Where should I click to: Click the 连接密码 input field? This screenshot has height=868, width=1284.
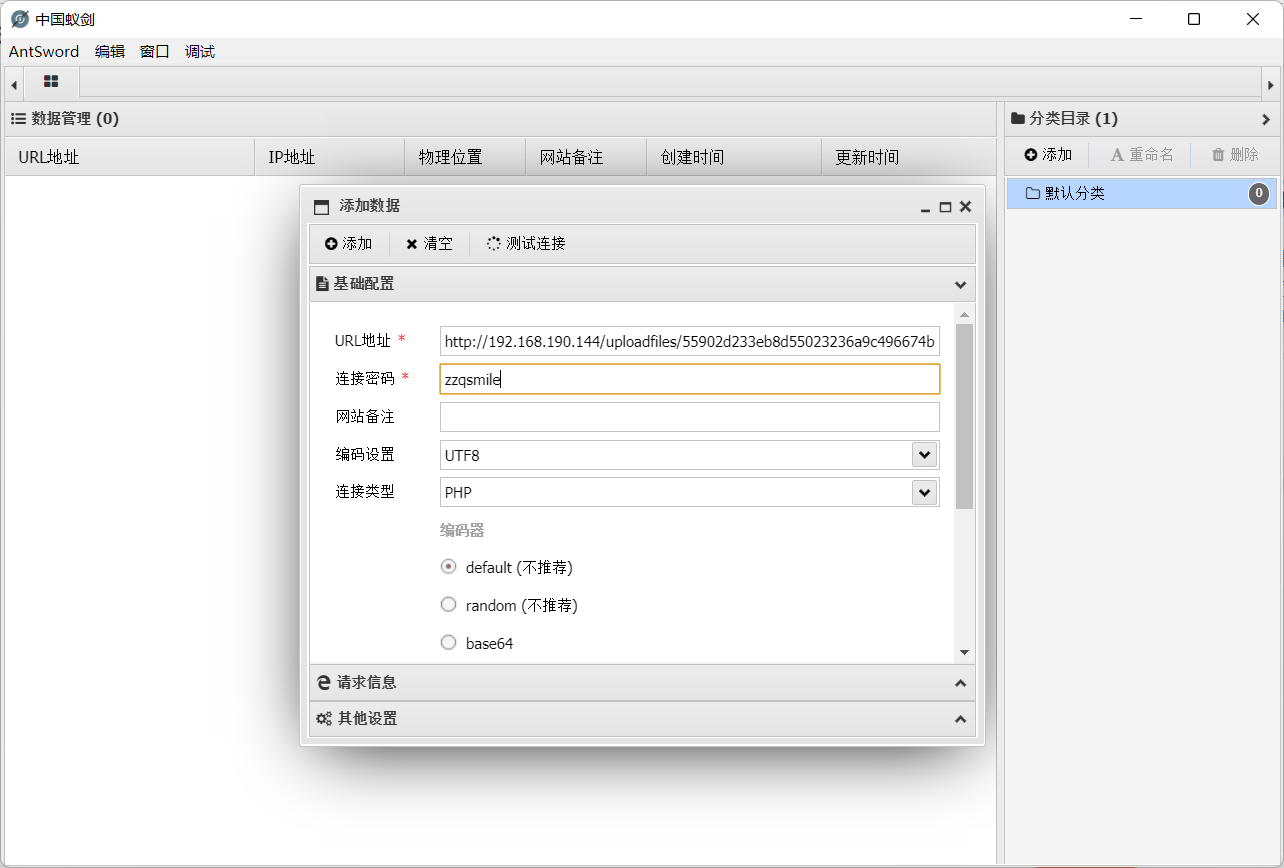(x=690, y=379)
